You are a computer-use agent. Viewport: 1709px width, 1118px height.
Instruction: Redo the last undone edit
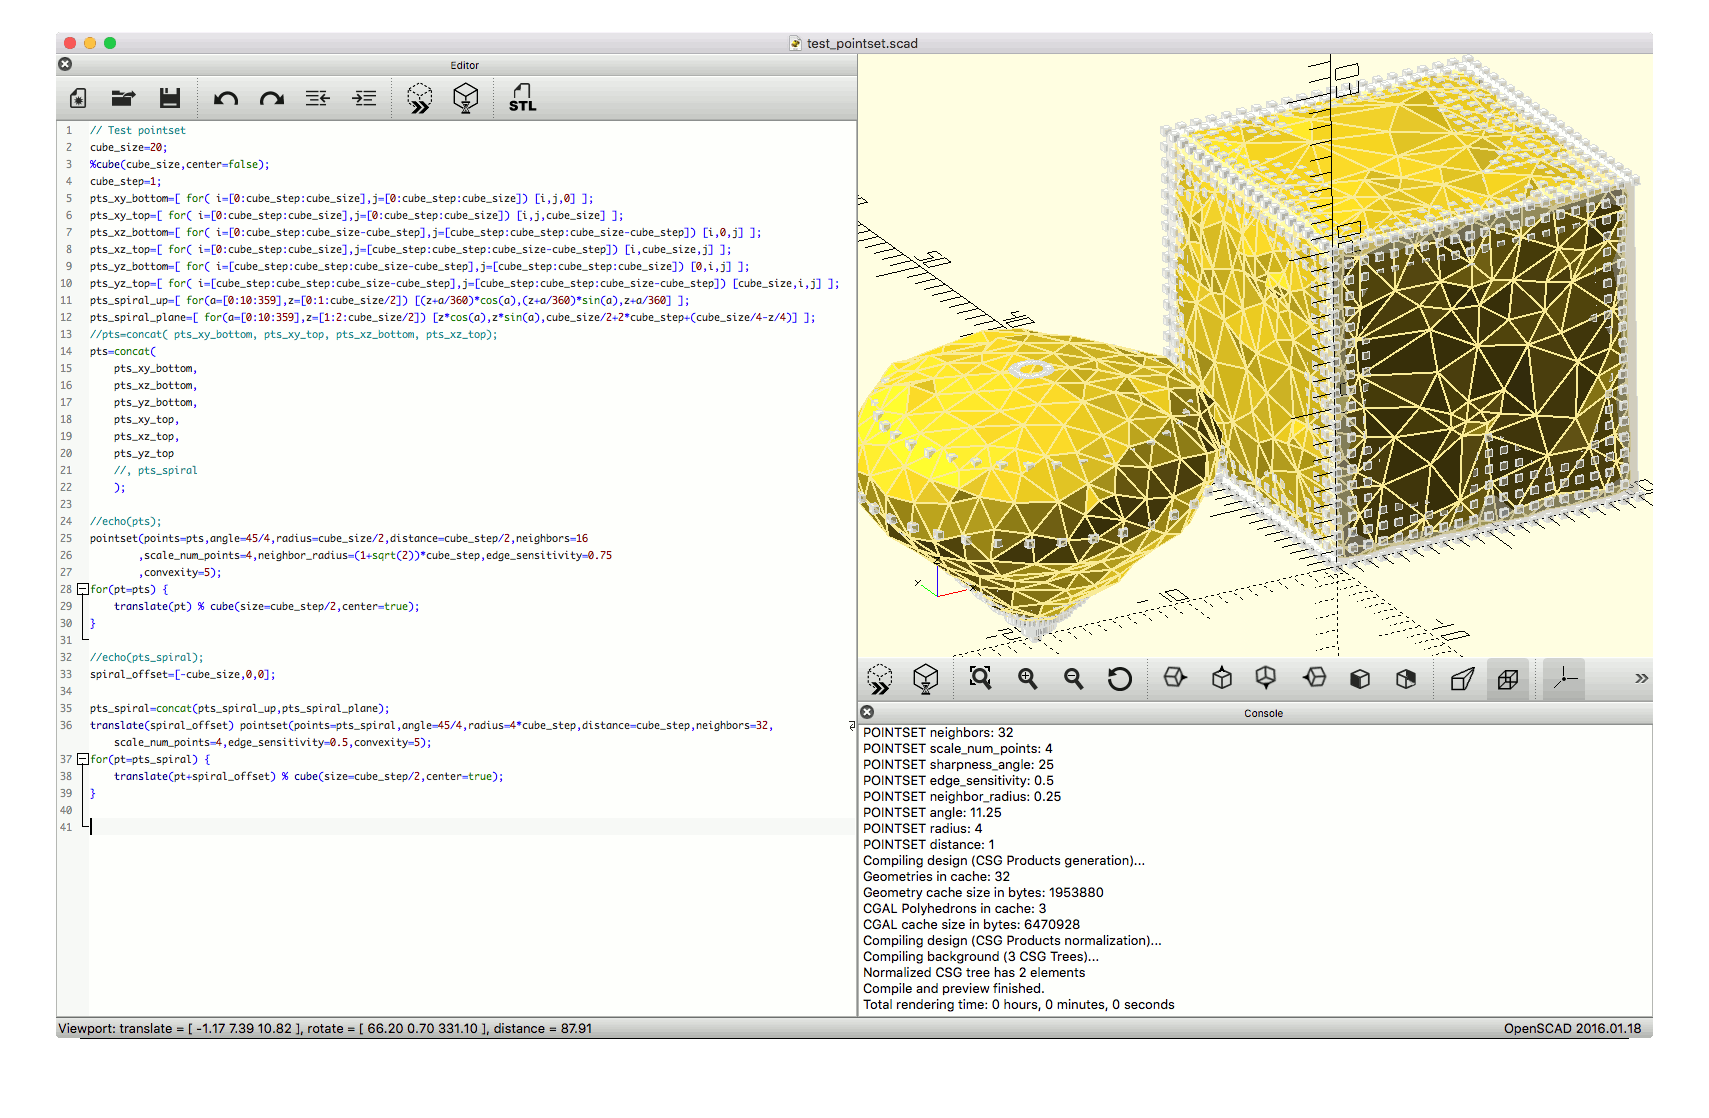point(272,98)
